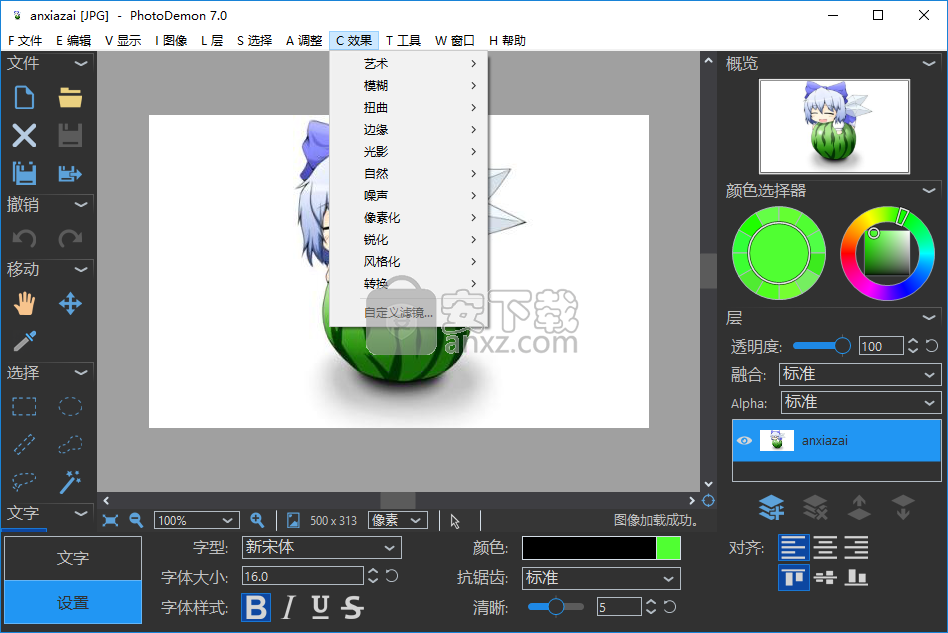Open the zoom level 100% dropdown
Screen dimensions: 948x633
(196, 521)
